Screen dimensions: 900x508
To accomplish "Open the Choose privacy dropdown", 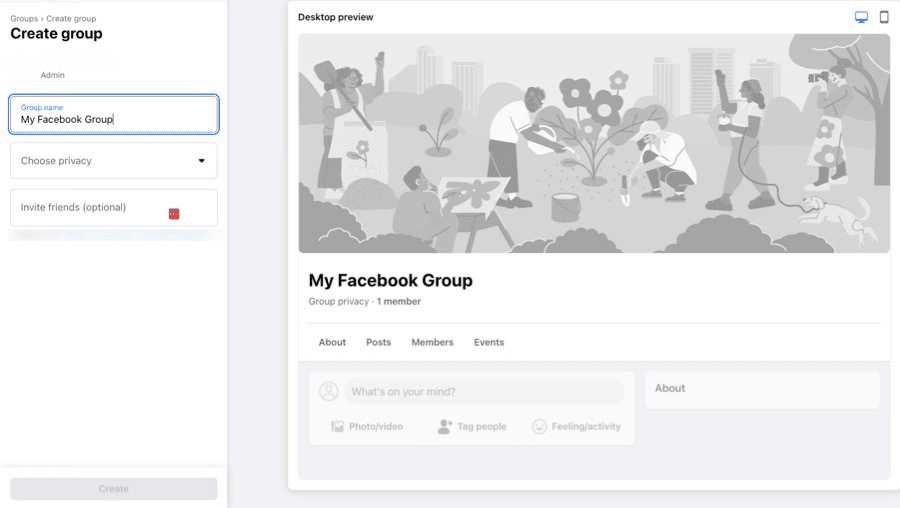I will 114,161.
